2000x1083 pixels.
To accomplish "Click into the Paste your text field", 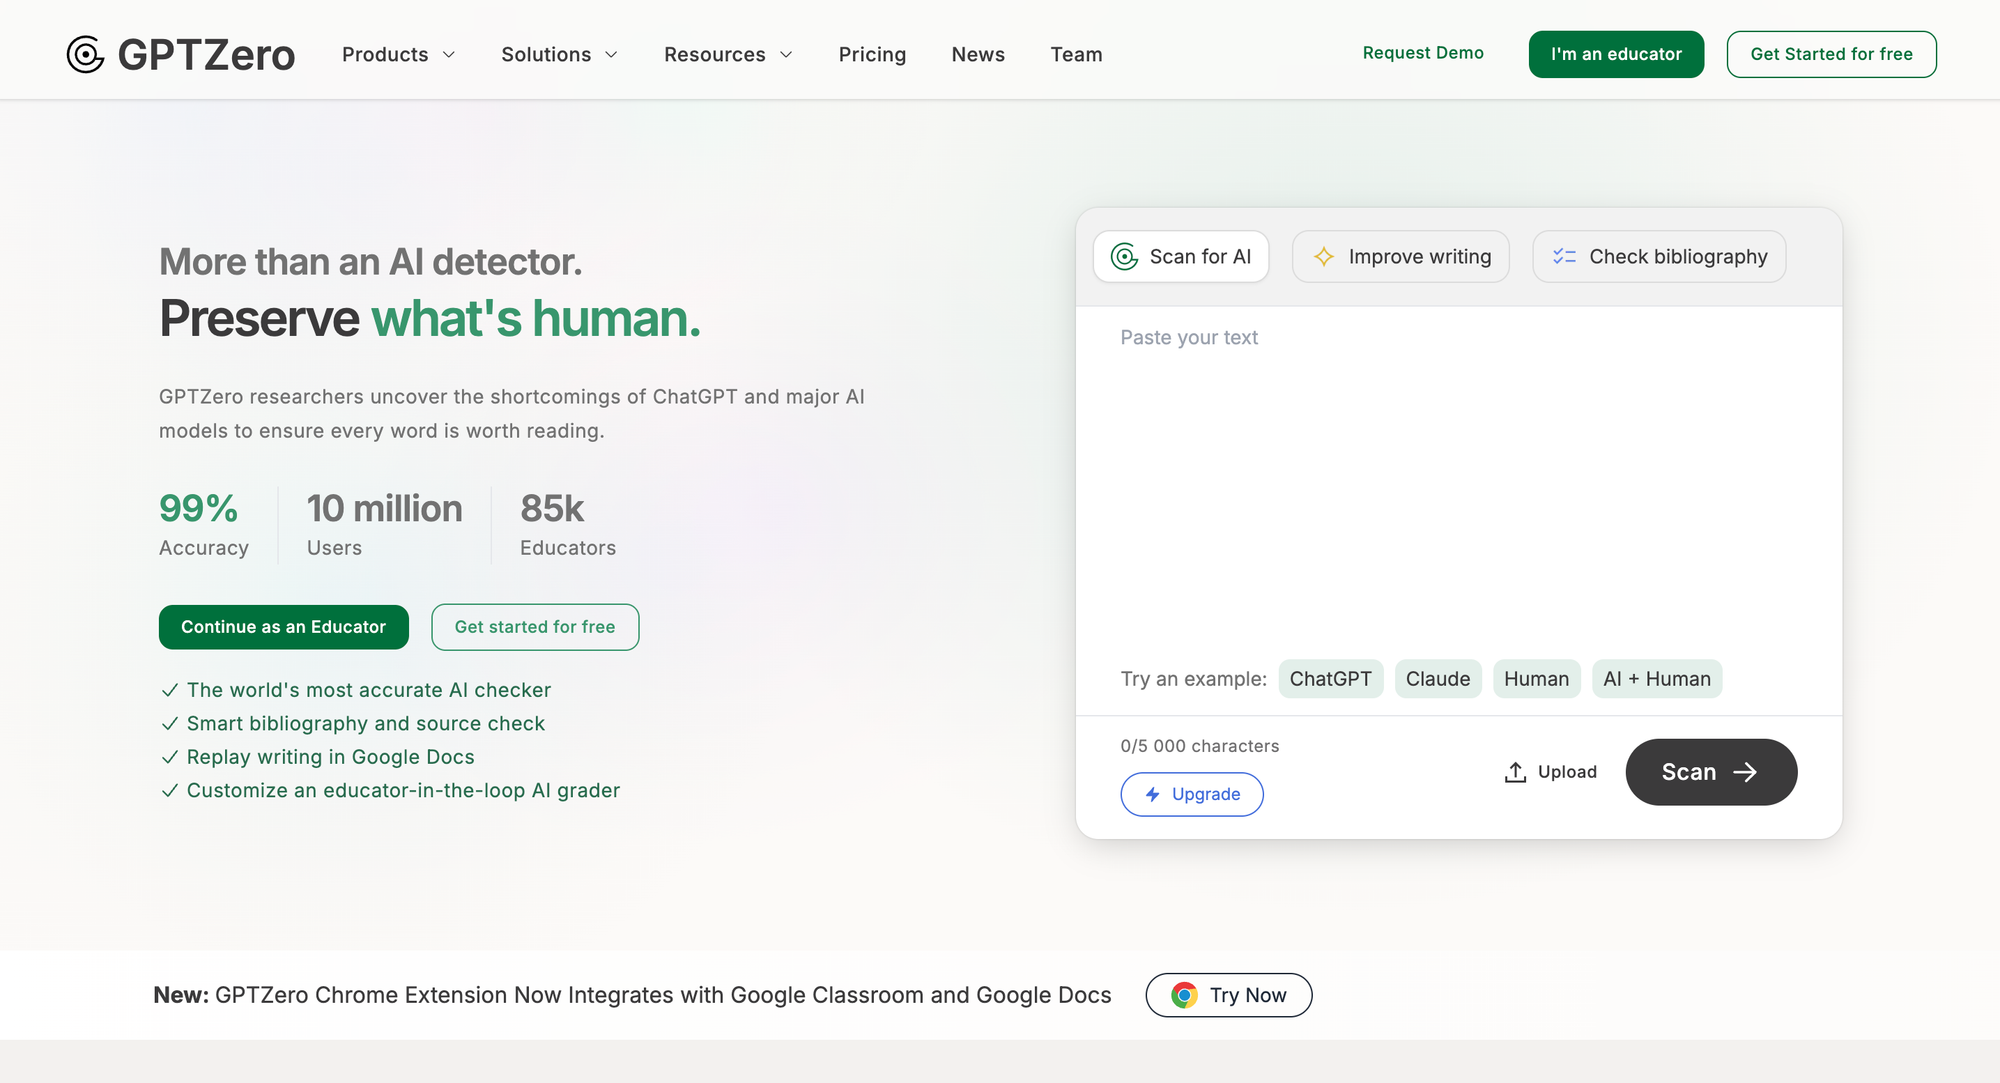I will point(1458,480).
